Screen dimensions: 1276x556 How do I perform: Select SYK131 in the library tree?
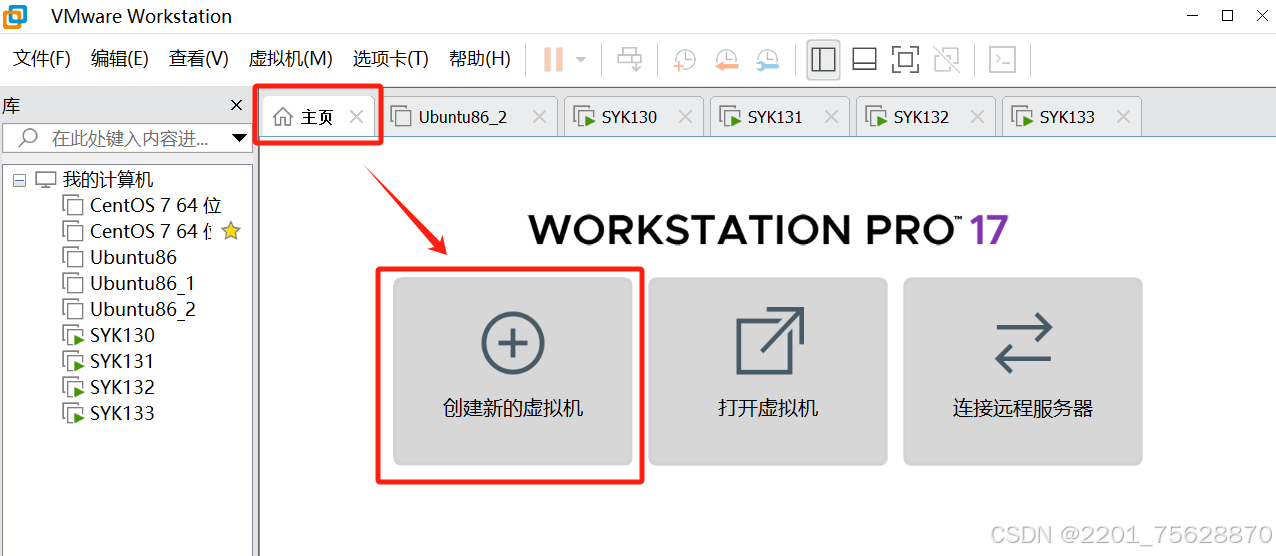click(x=122, y=361)
